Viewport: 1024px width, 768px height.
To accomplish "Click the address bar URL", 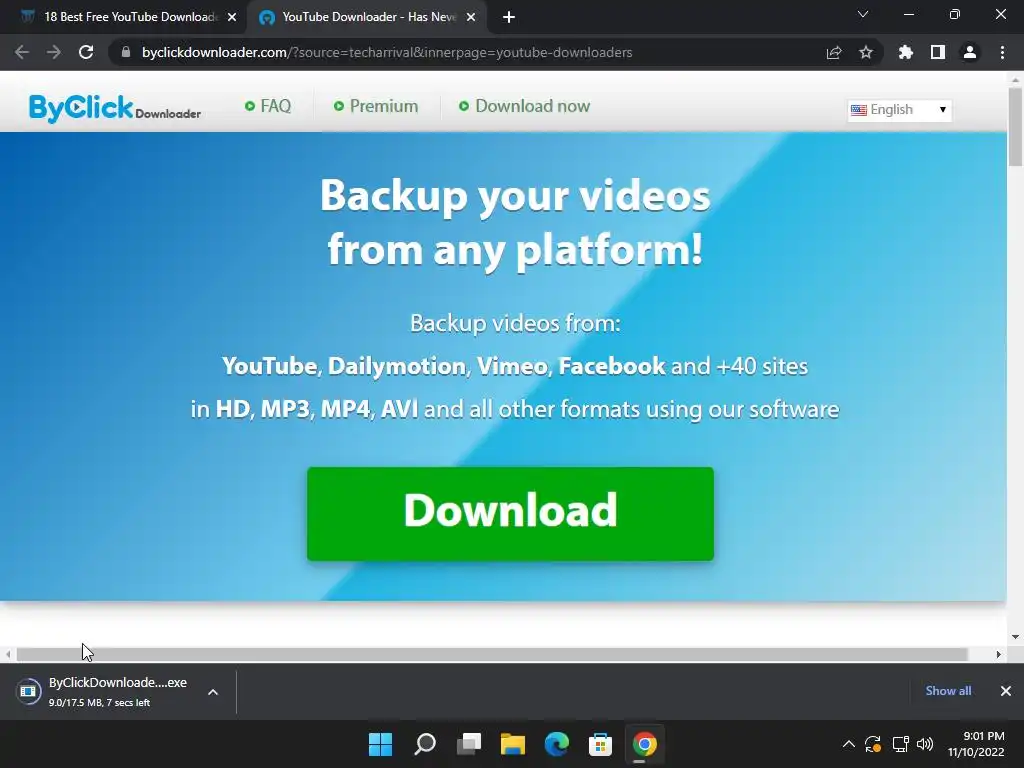I will coord(387,52).
